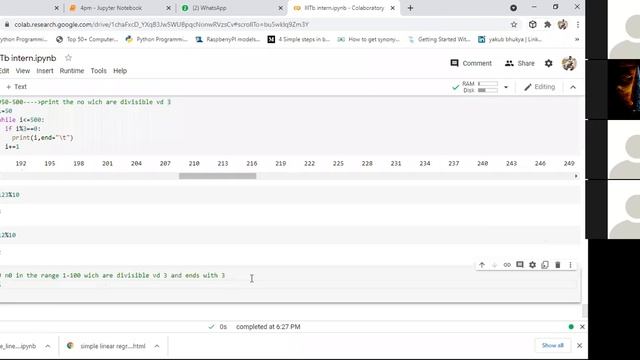The image size is (640, 360).
Task: Open the Help menu
Action: [x=120, y=71]
